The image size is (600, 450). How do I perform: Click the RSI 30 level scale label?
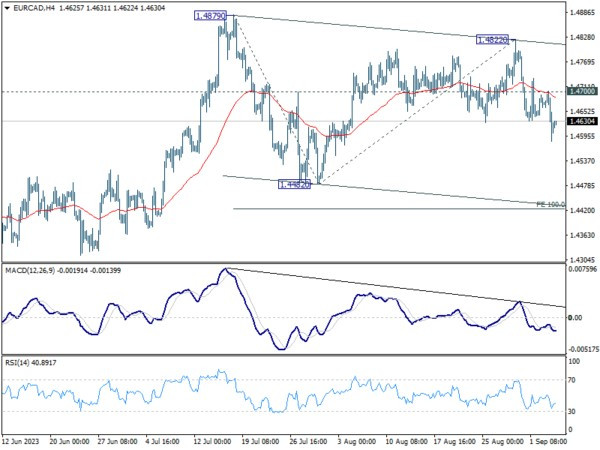point(572,411)
